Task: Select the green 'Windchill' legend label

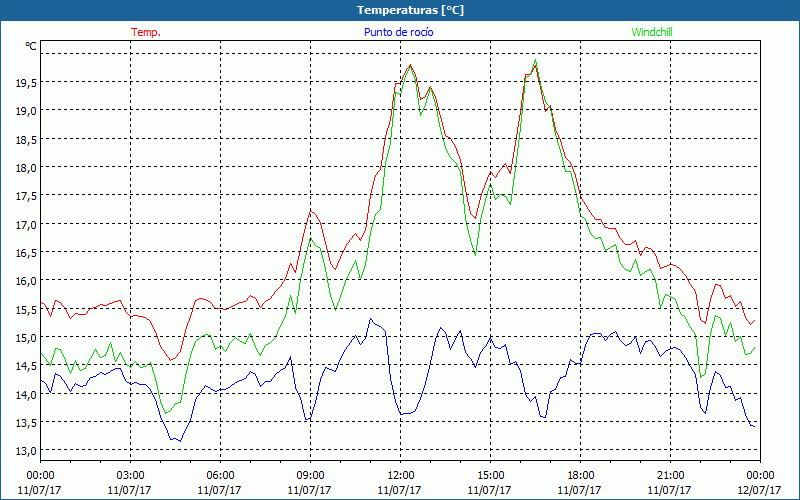Action: pyautogui.click(x=652, y=32)
